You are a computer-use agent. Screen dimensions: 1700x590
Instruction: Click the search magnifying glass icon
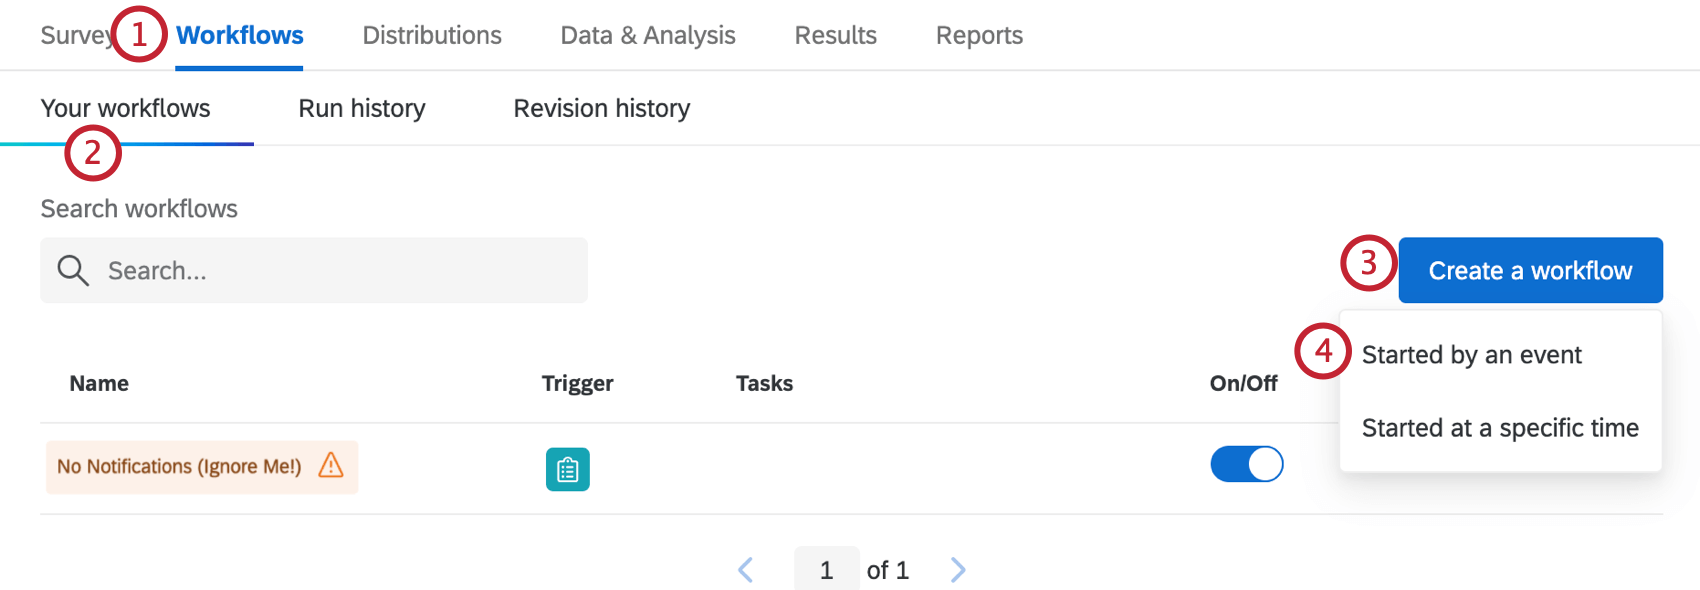tap(73, 270)
